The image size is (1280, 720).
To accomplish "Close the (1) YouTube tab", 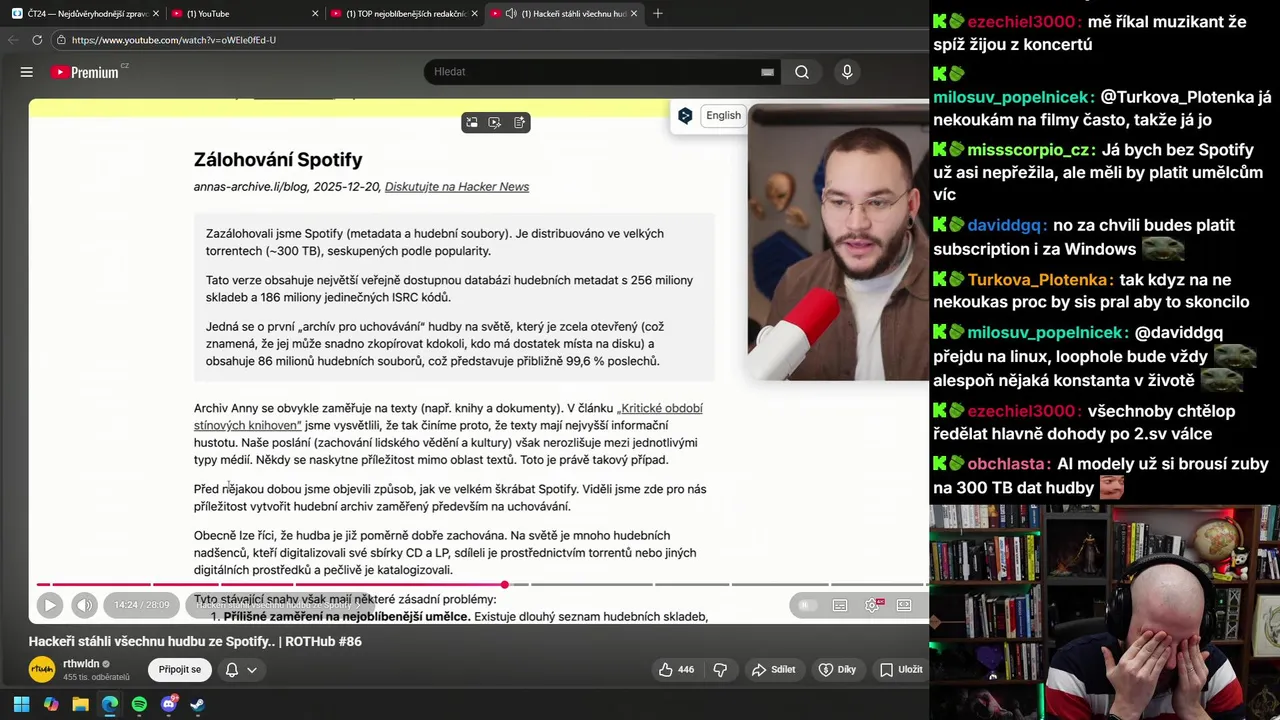I will [315, 14].
